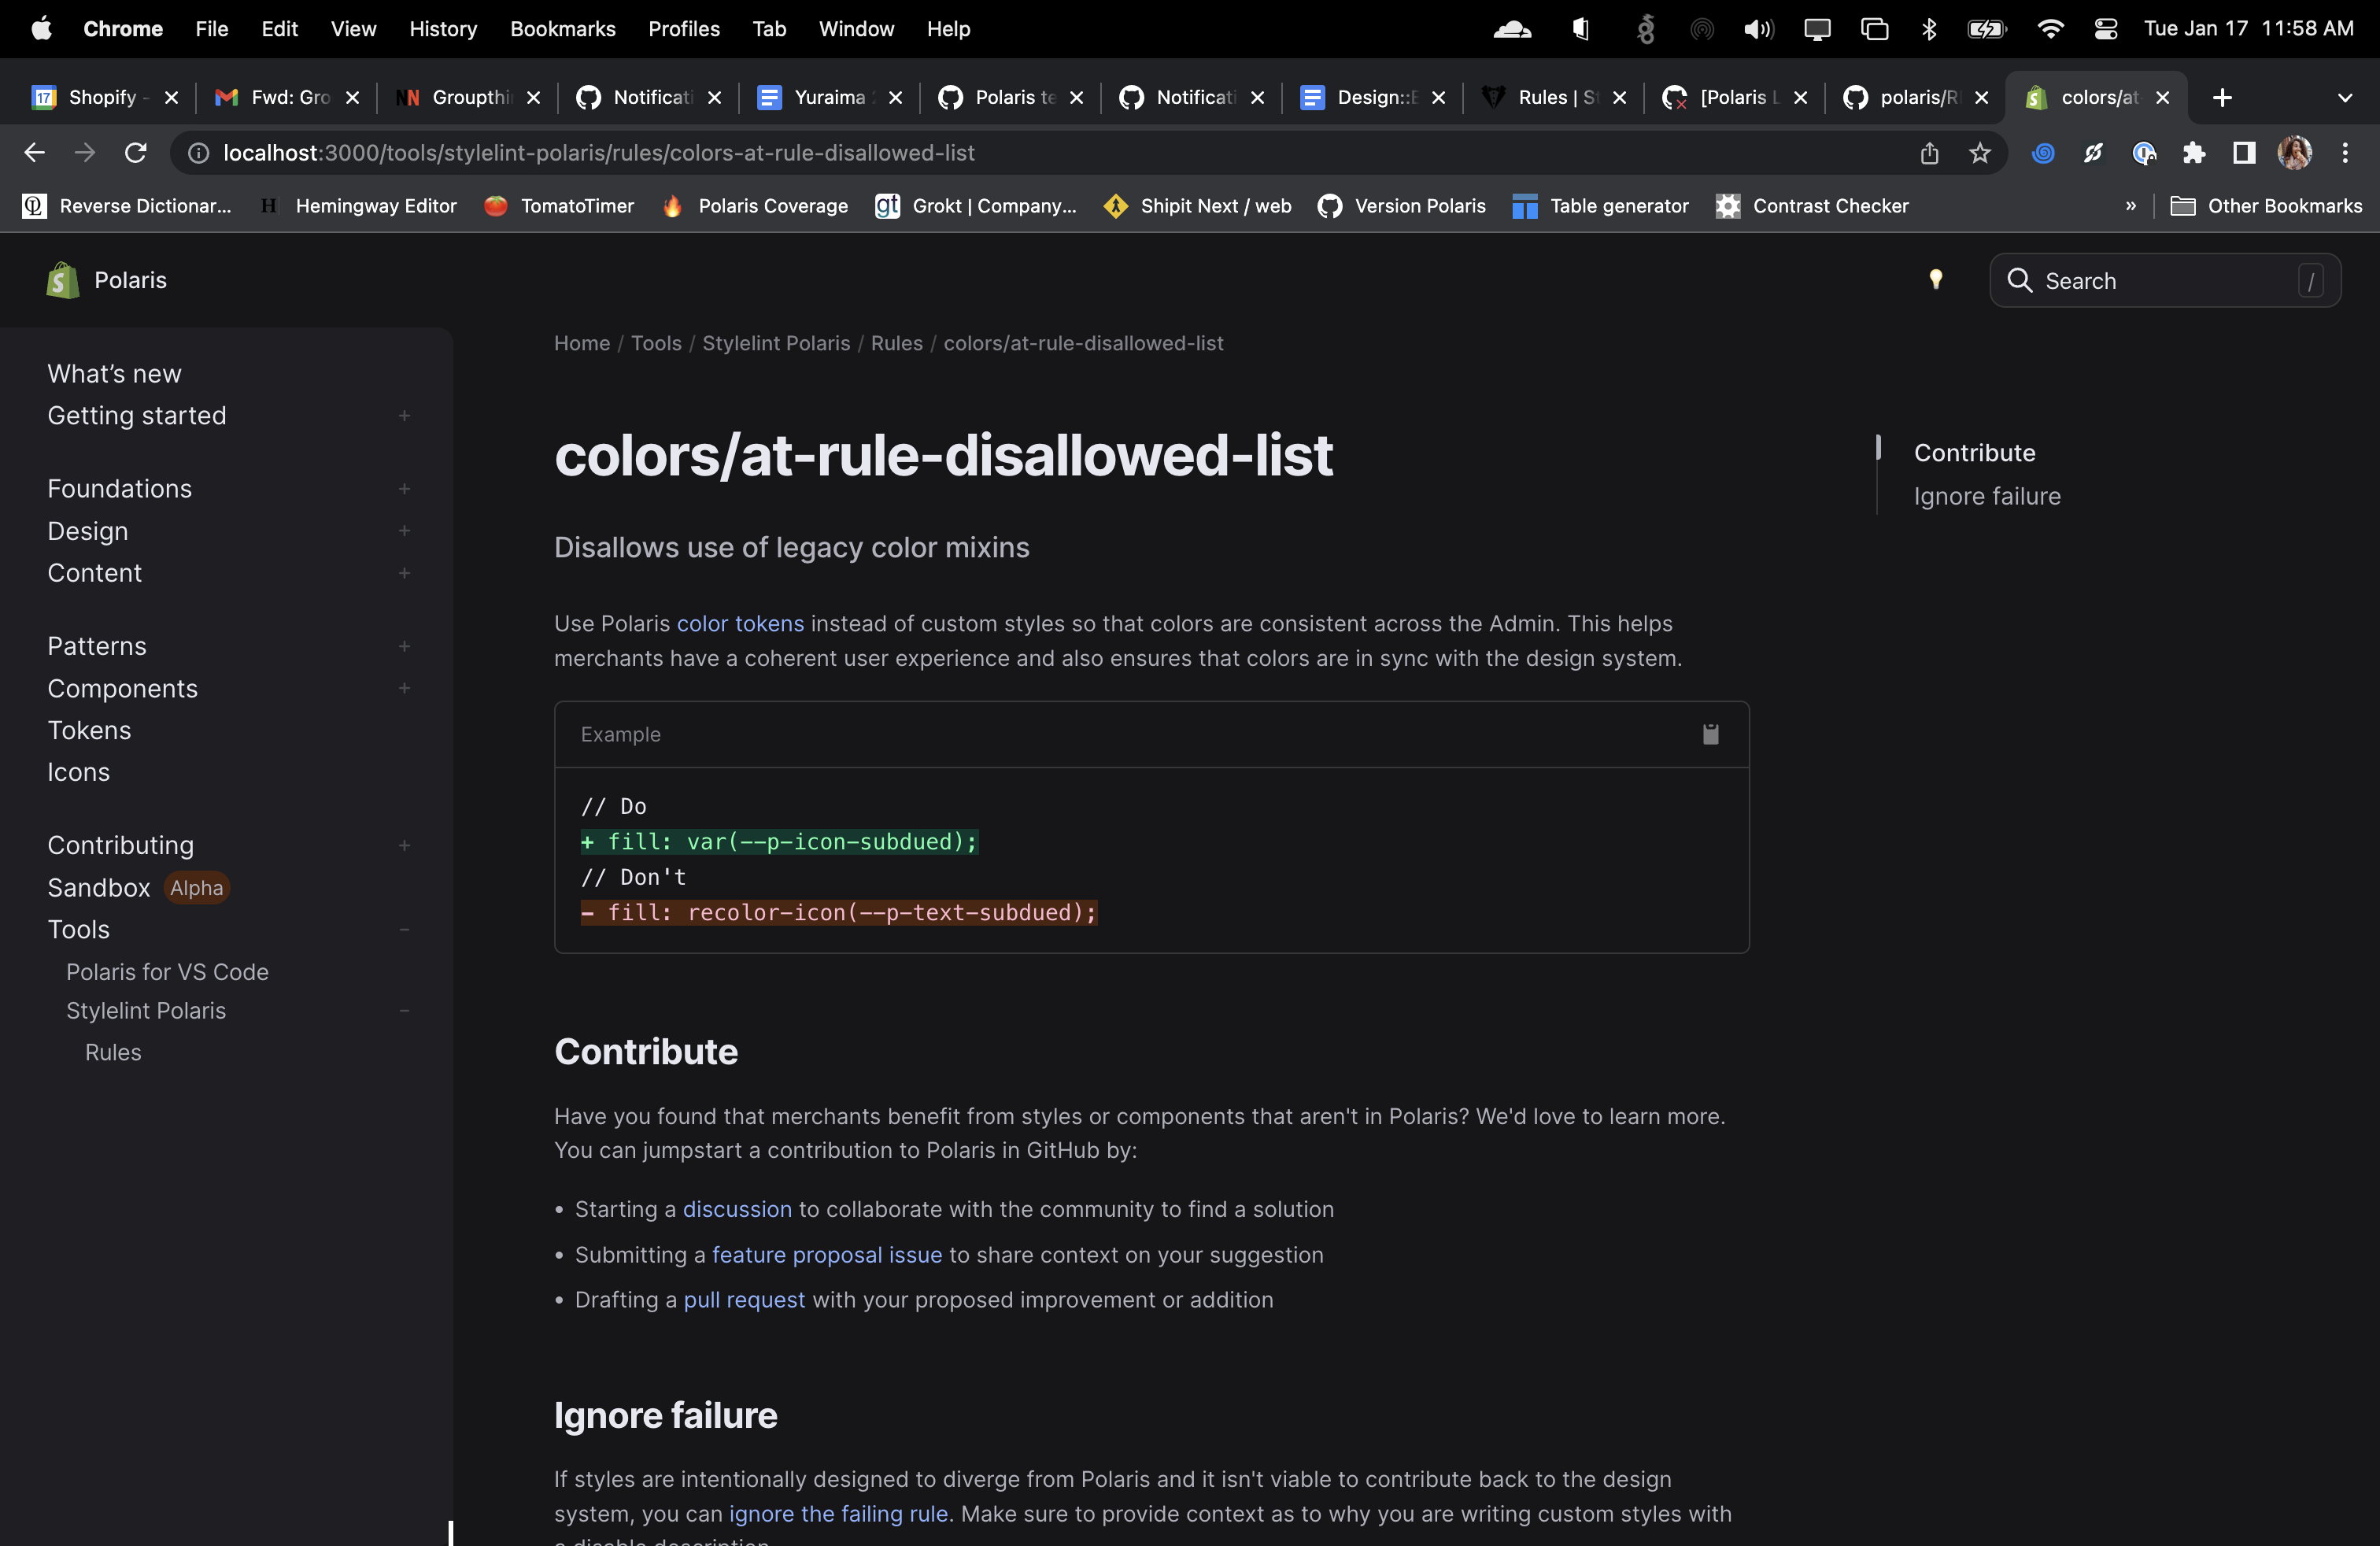The image size is (2380, 1546).
Task: Expand the Components nav section
Action: (x=404, y=689)
